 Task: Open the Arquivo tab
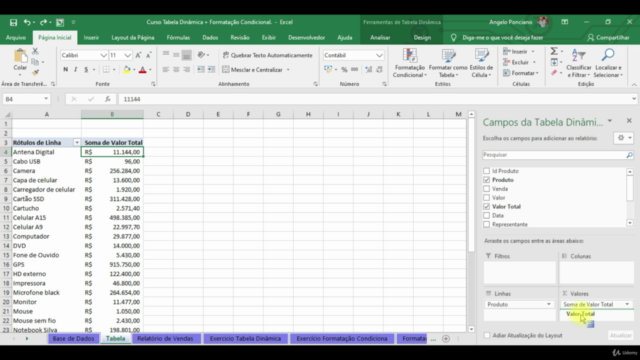(x=16, y=38)
